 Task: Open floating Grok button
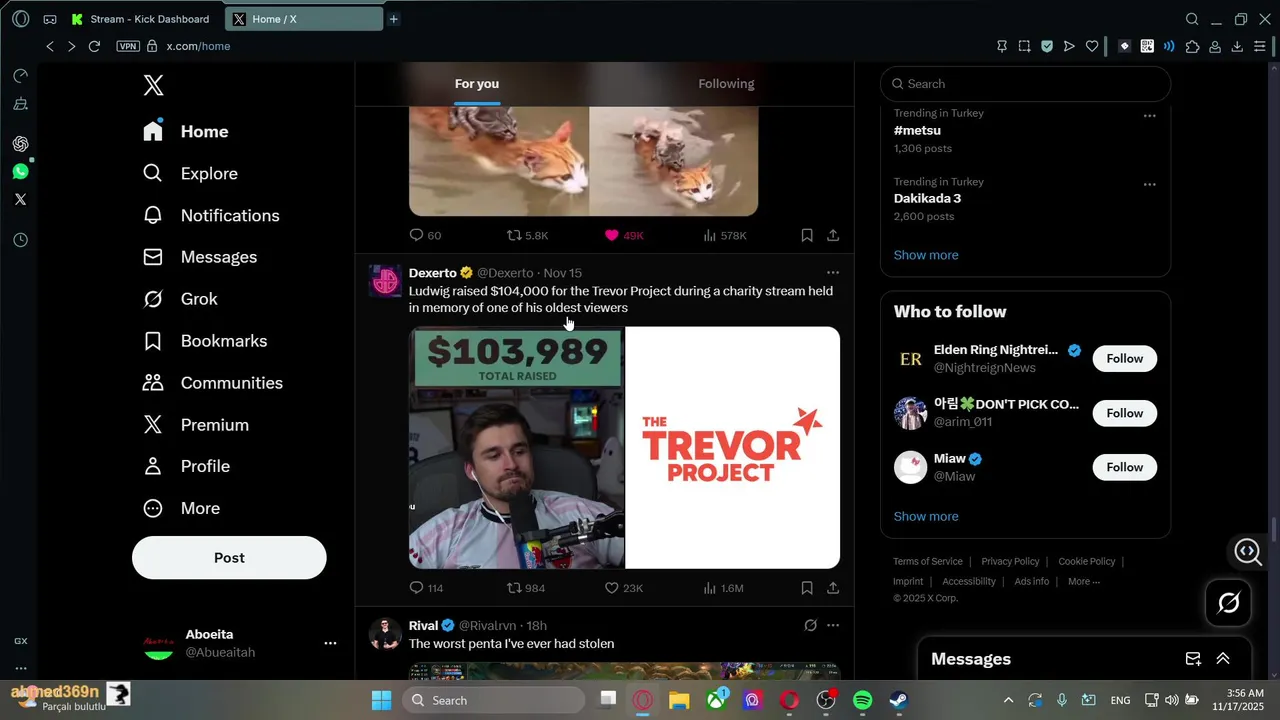point(1229,603)
